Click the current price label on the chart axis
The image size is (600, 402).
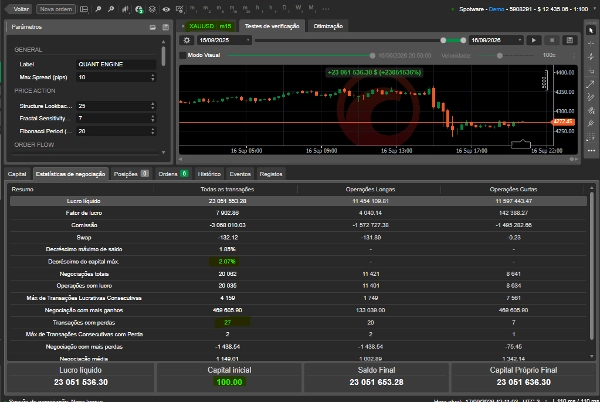(563, 122)
